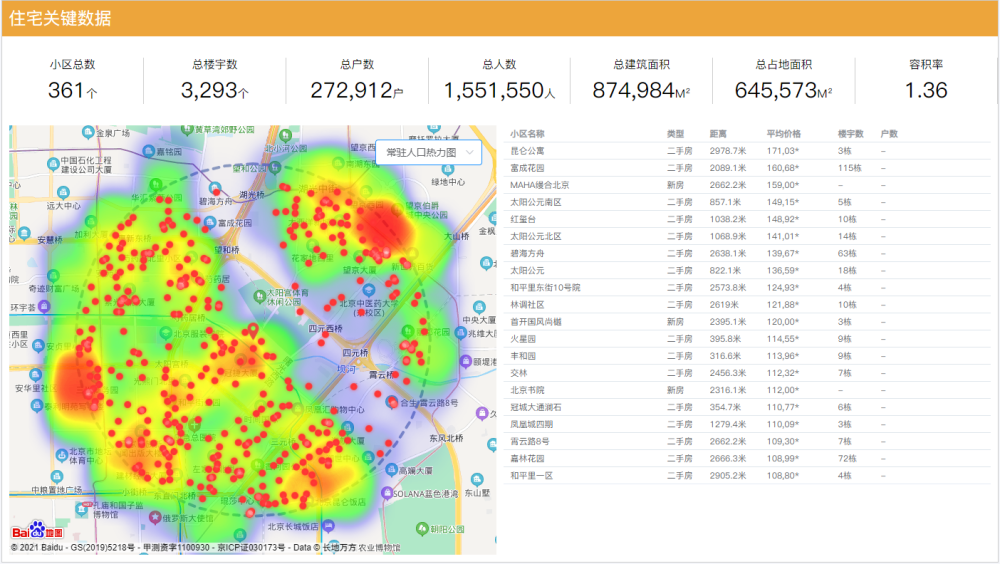Screen dimensions: 1000x564
Task: Click the 安华里社区 map marker icon
Action: pos(36,375)
